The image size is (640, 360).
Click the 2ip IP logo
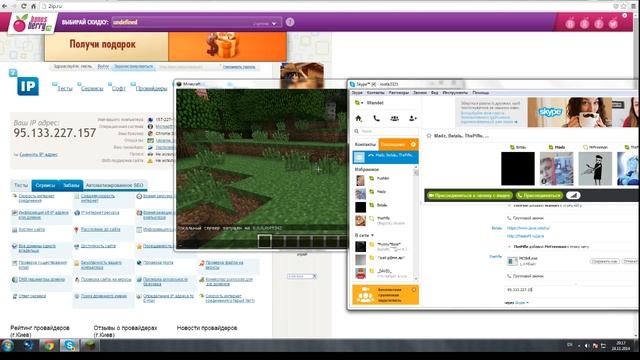click(x=28, y=86)
